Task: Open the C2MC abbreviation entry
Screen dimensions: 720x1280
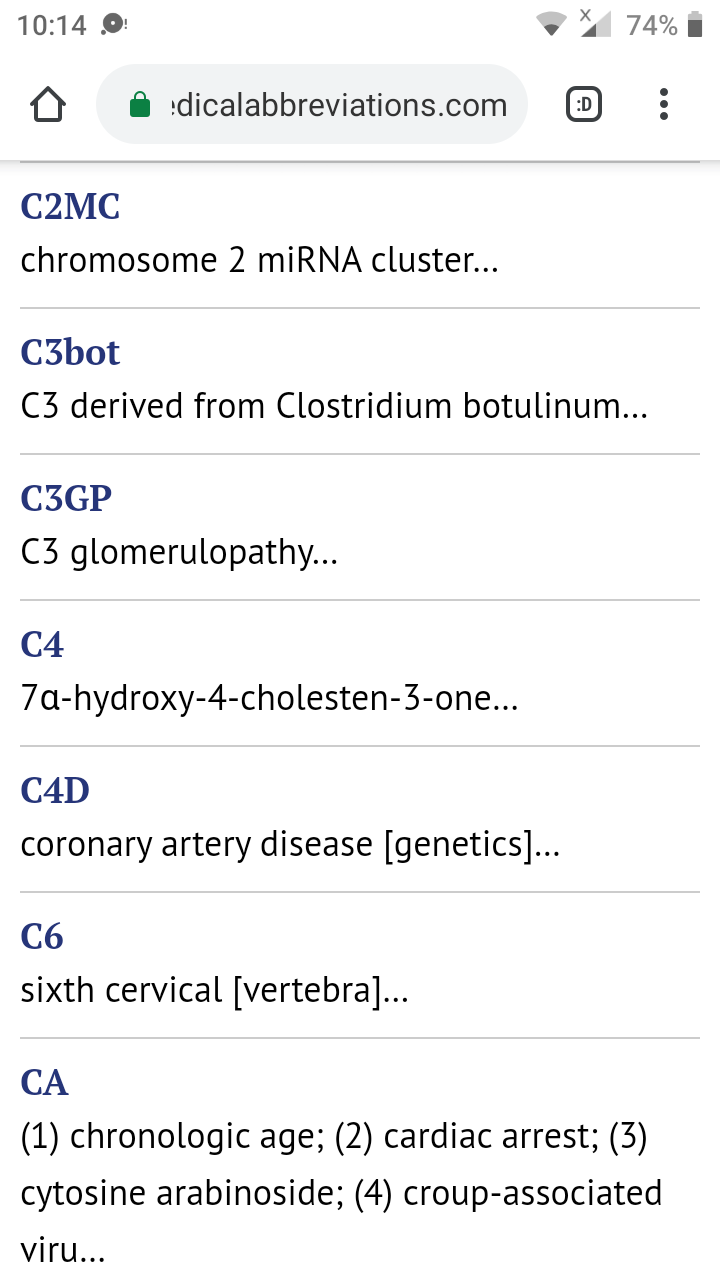Action: pos(70,207)
